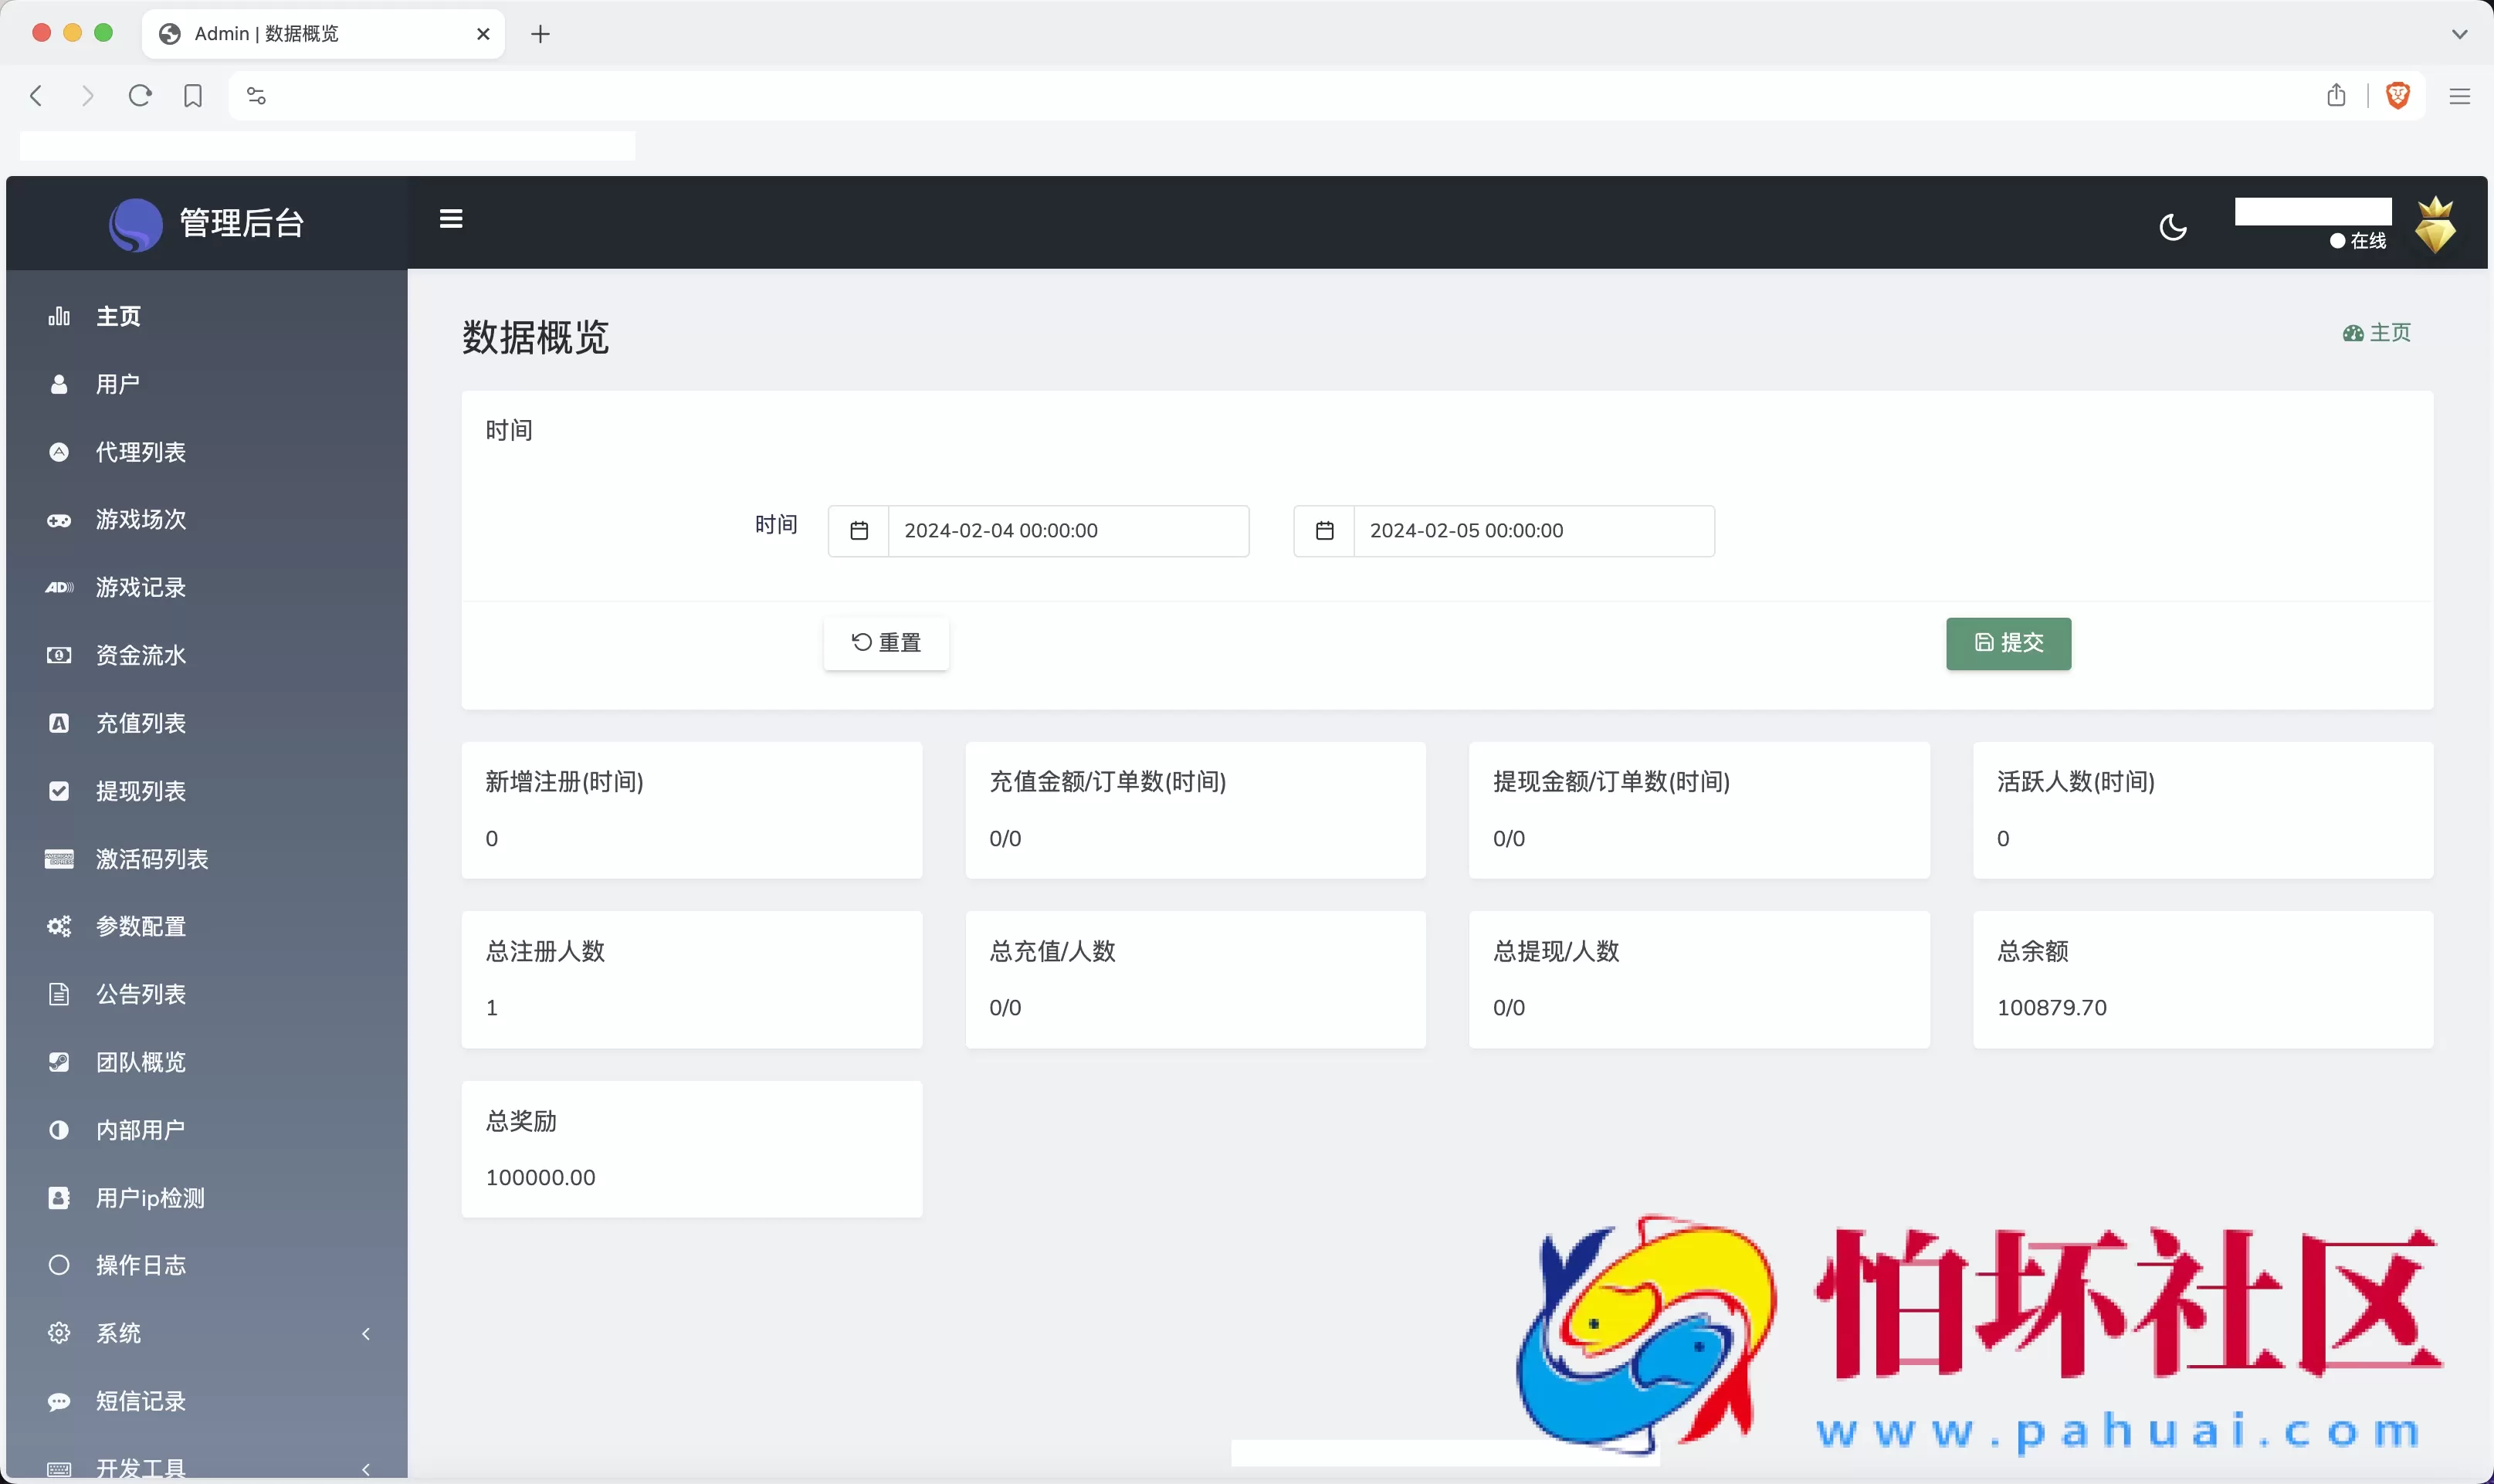Submit the date filter with 提交 button
Viewport: 2494px width, 1484px height.
coord(2007,643)
